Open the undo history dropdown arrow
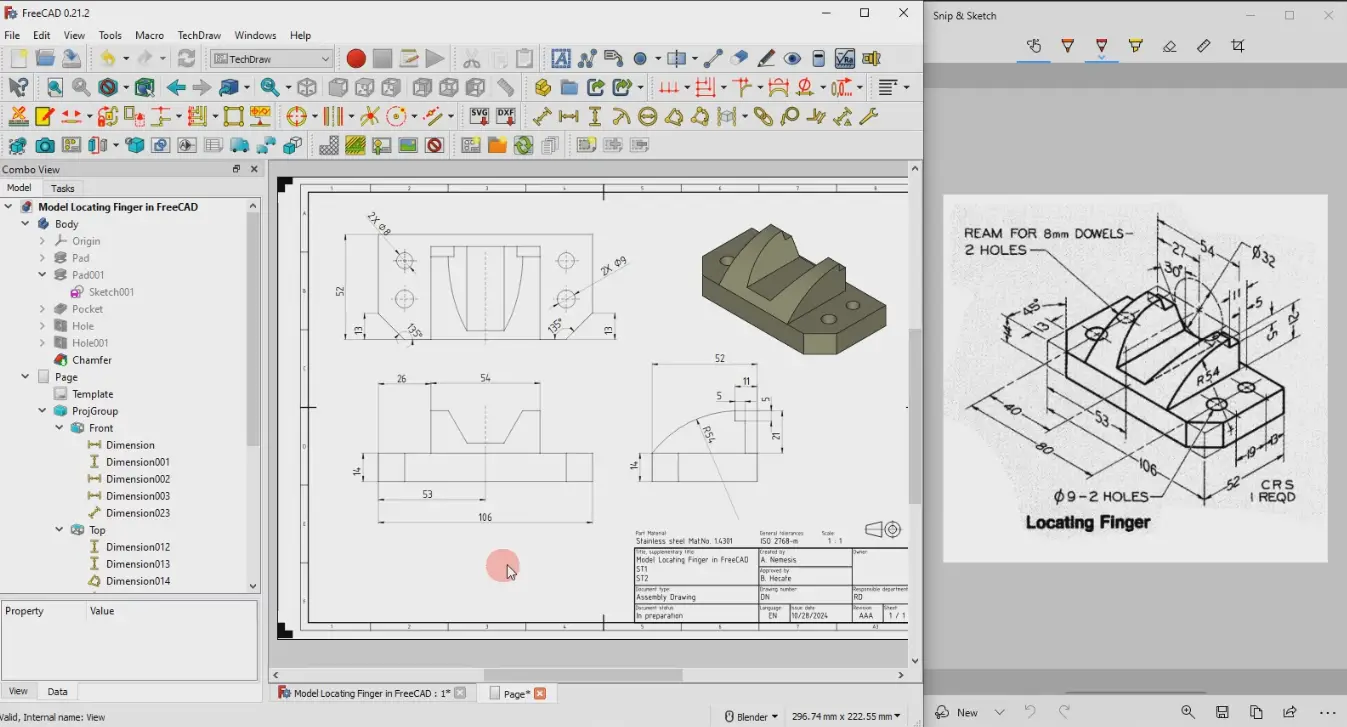This screenshot has height=727, width=1347. [126, 59]
